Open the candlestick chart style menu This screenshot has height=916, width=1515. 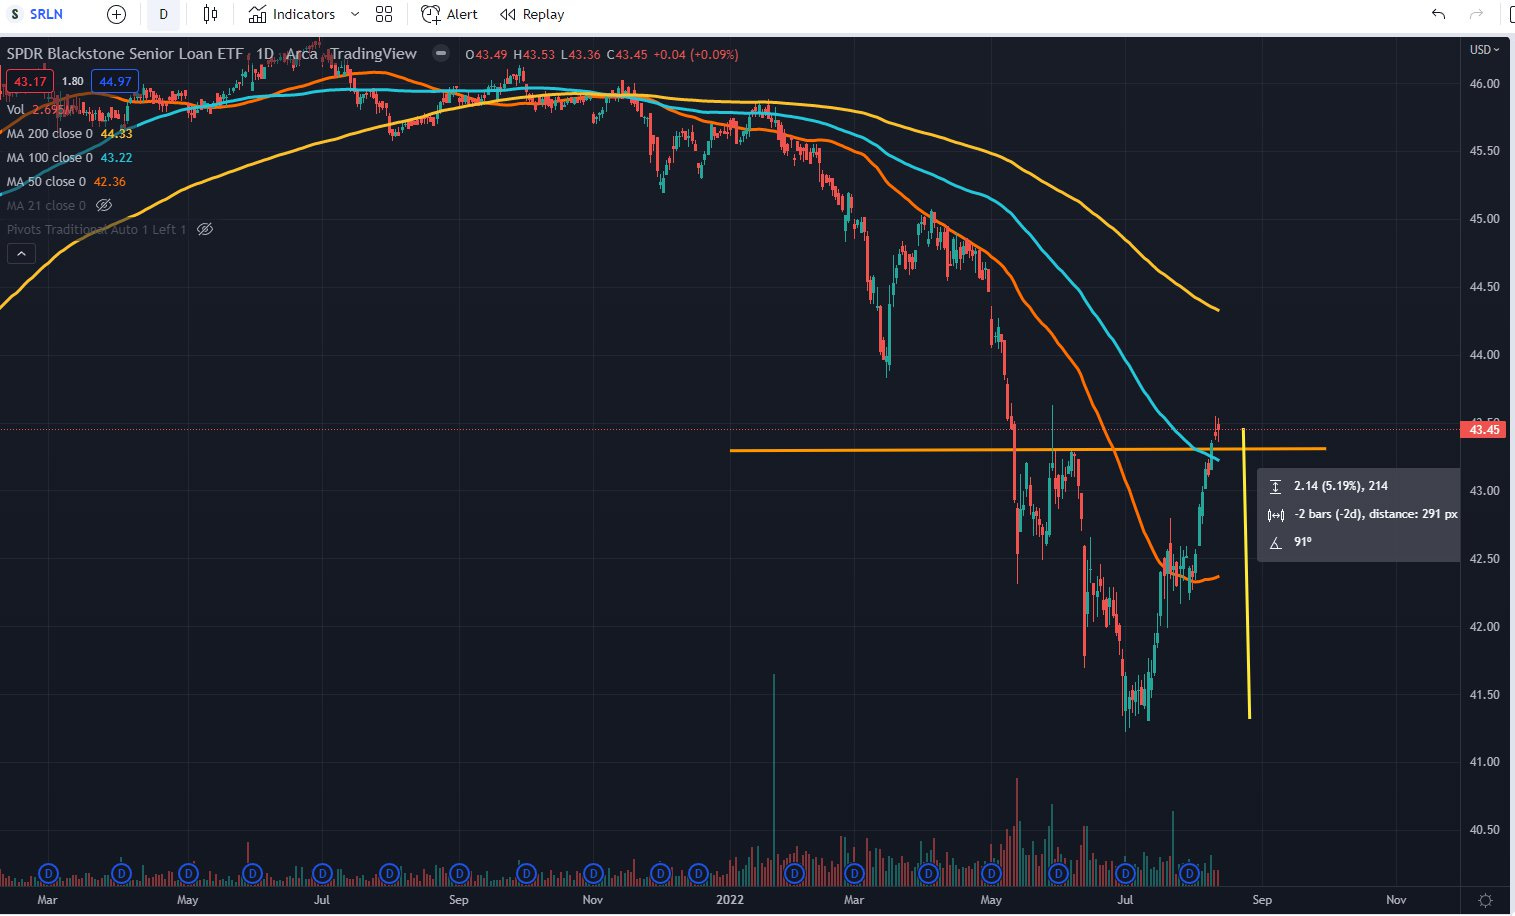pyautogui.click(x=210, y=14)
